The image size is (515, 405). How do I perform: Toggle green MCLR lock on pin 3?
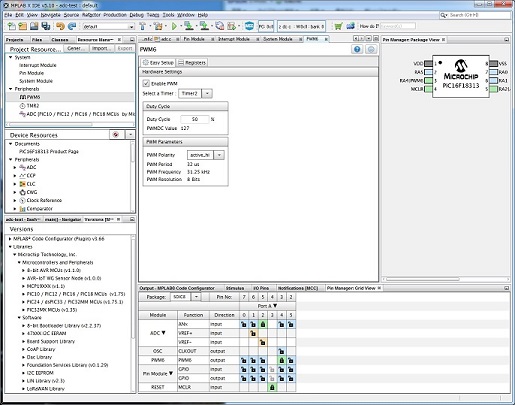click(x=272, y=387)
